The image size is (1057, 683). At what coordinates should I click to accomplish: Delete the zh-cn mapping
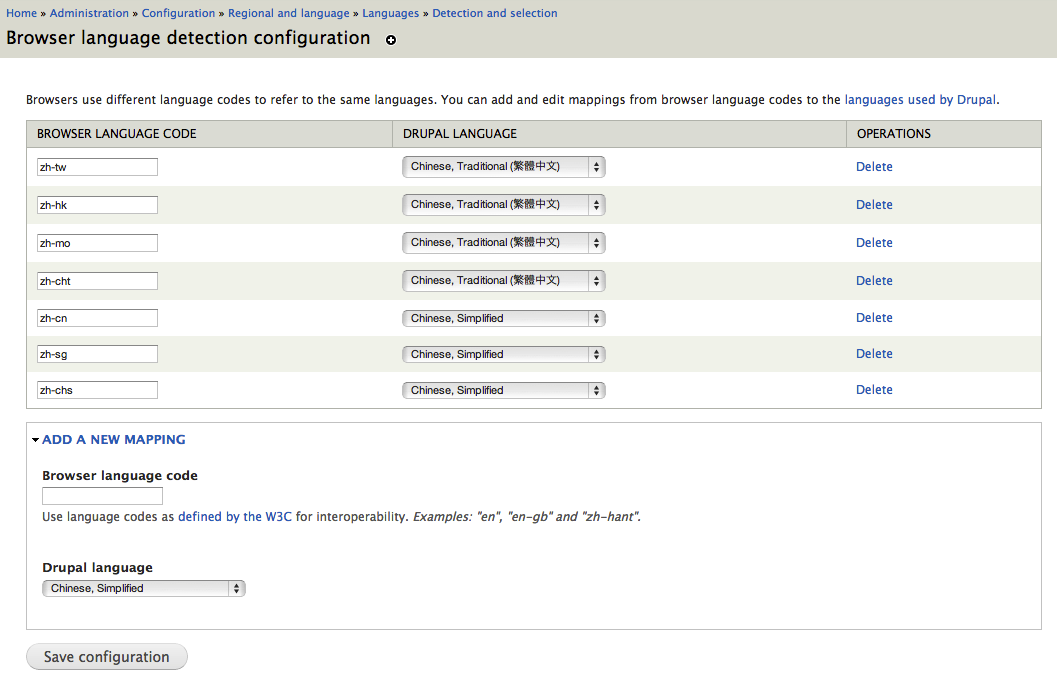874,318
